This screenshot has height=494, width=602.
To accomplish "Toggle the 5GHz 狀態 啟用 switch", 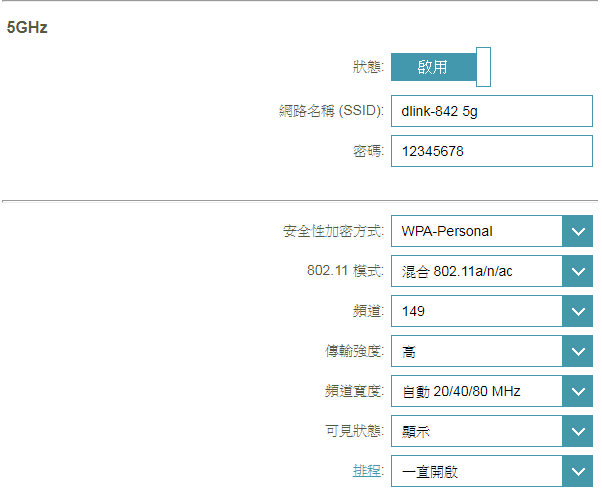I will point(441,67).
